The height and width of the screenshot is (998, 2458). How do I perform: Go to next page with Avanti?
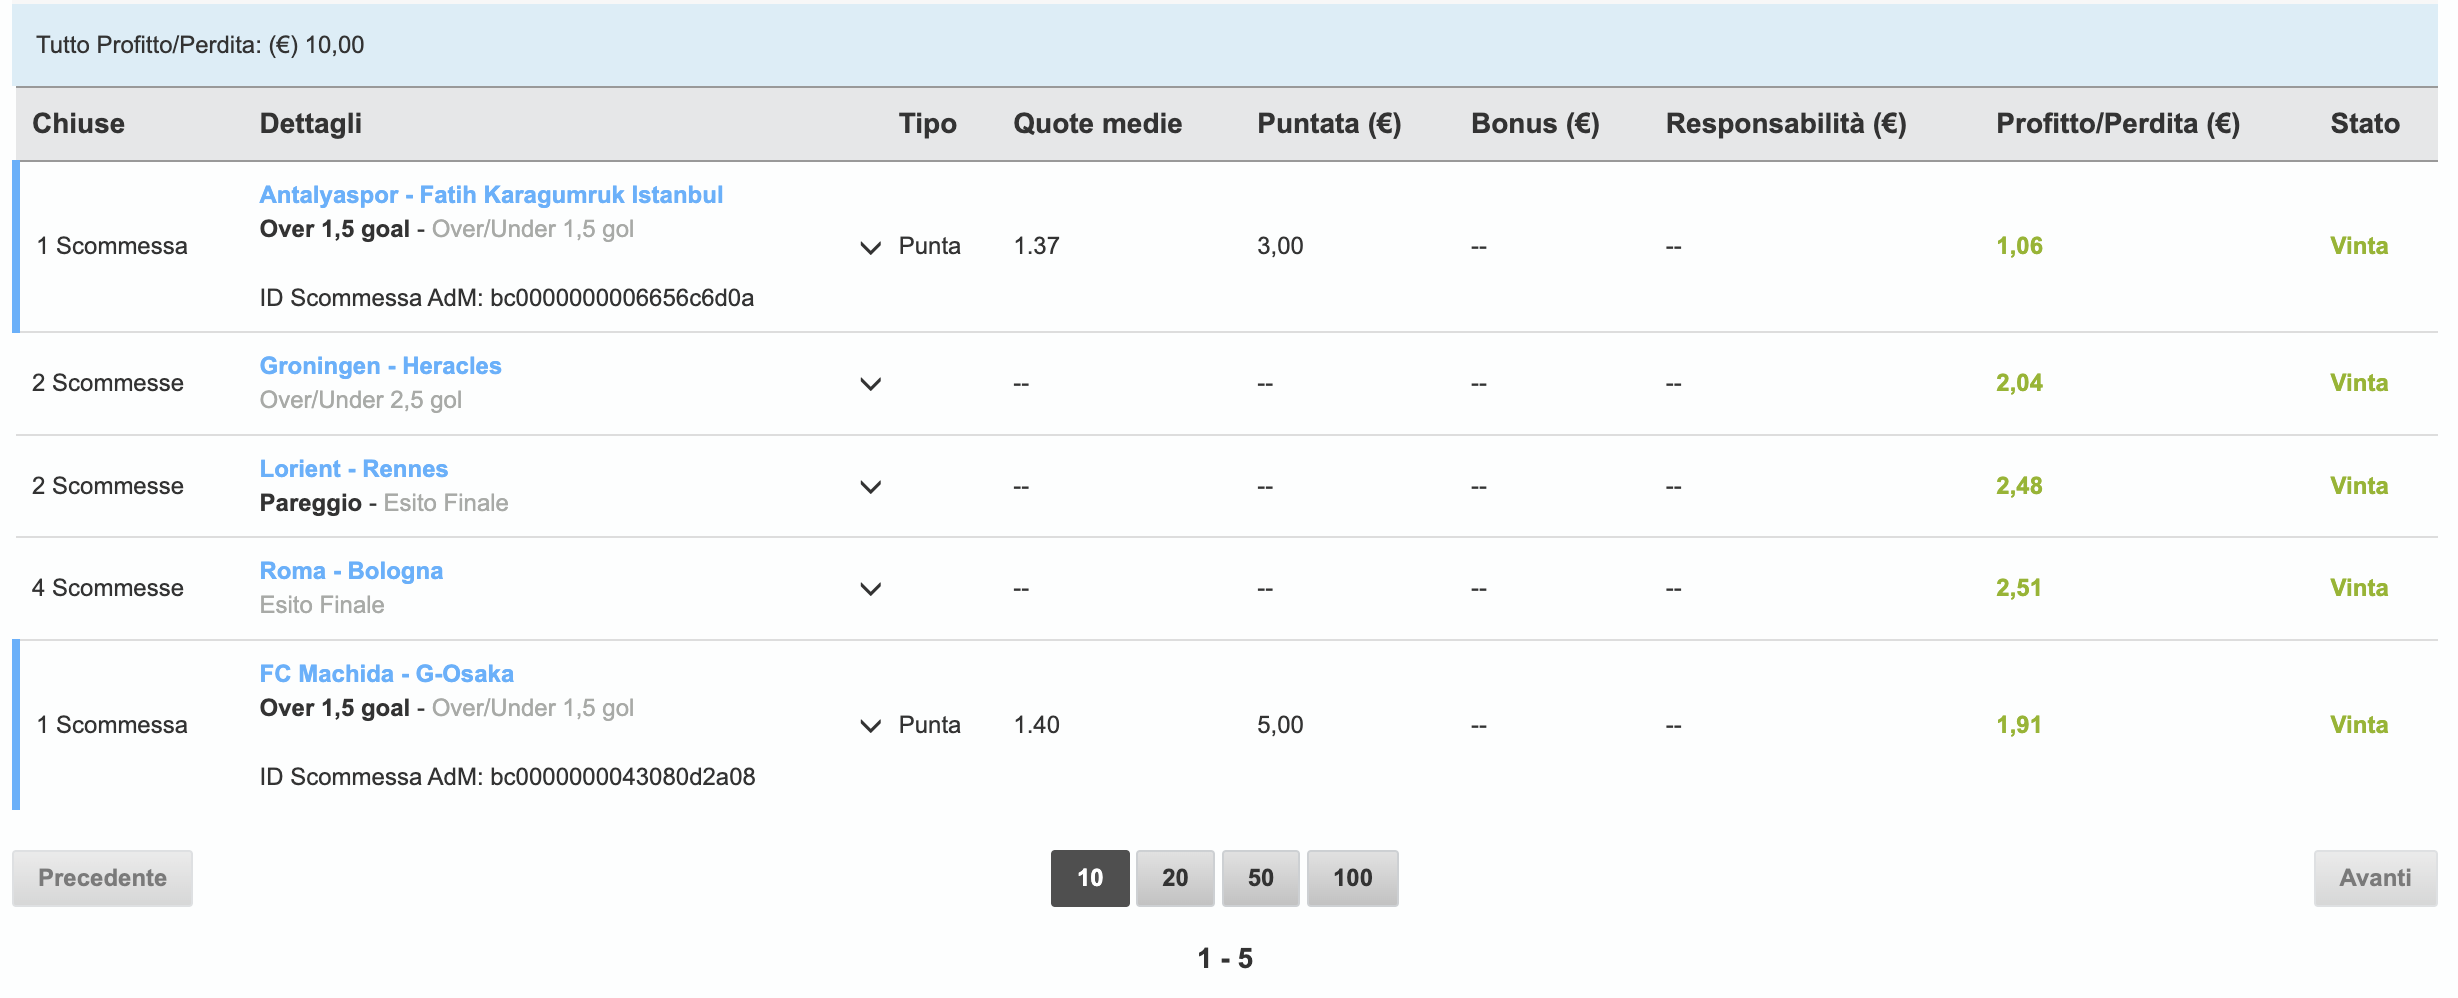(x=2375, y=878)
